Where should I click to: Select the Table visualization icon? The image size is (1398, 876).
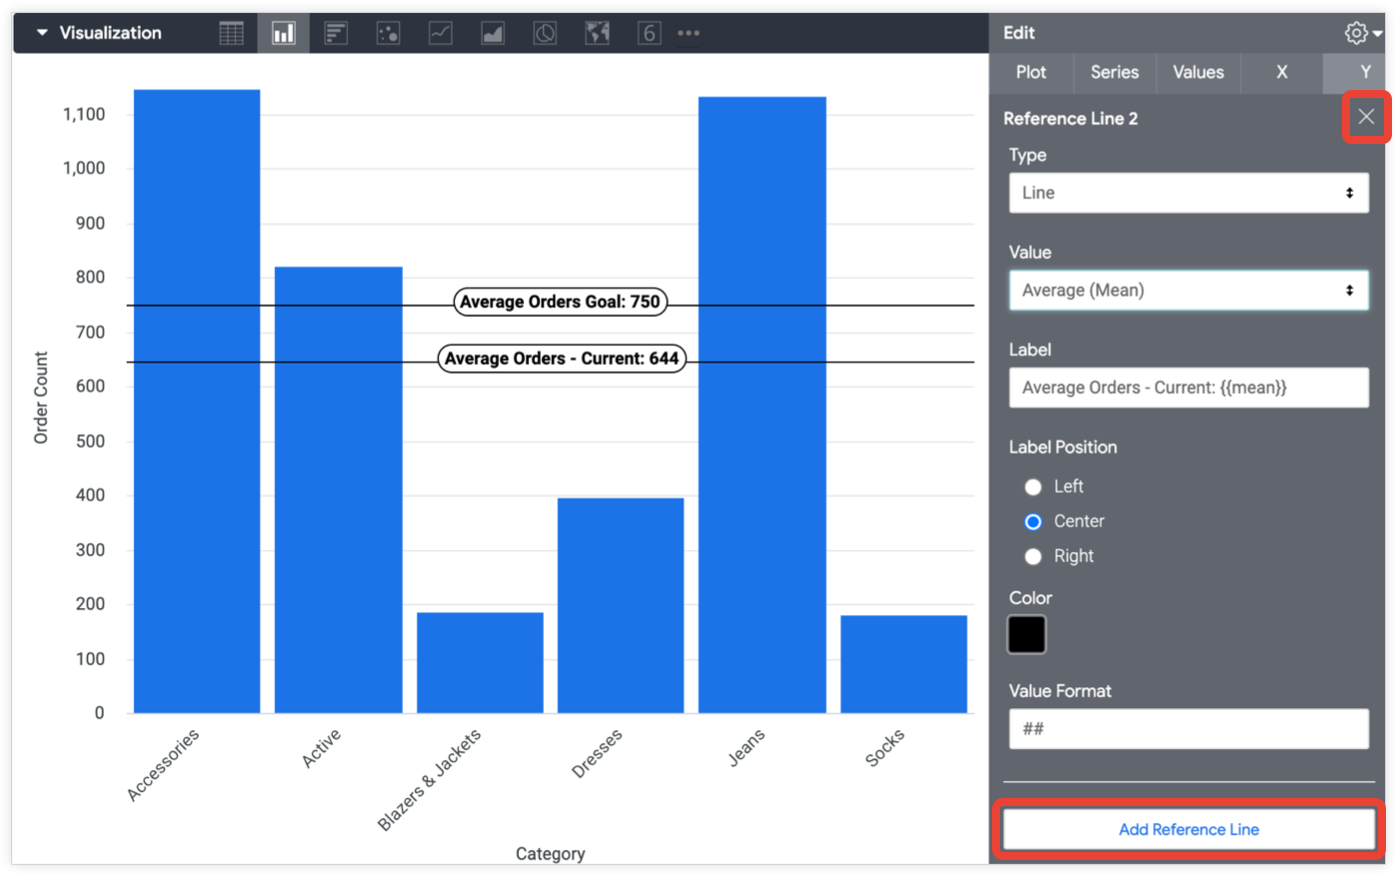click(231, 33)
